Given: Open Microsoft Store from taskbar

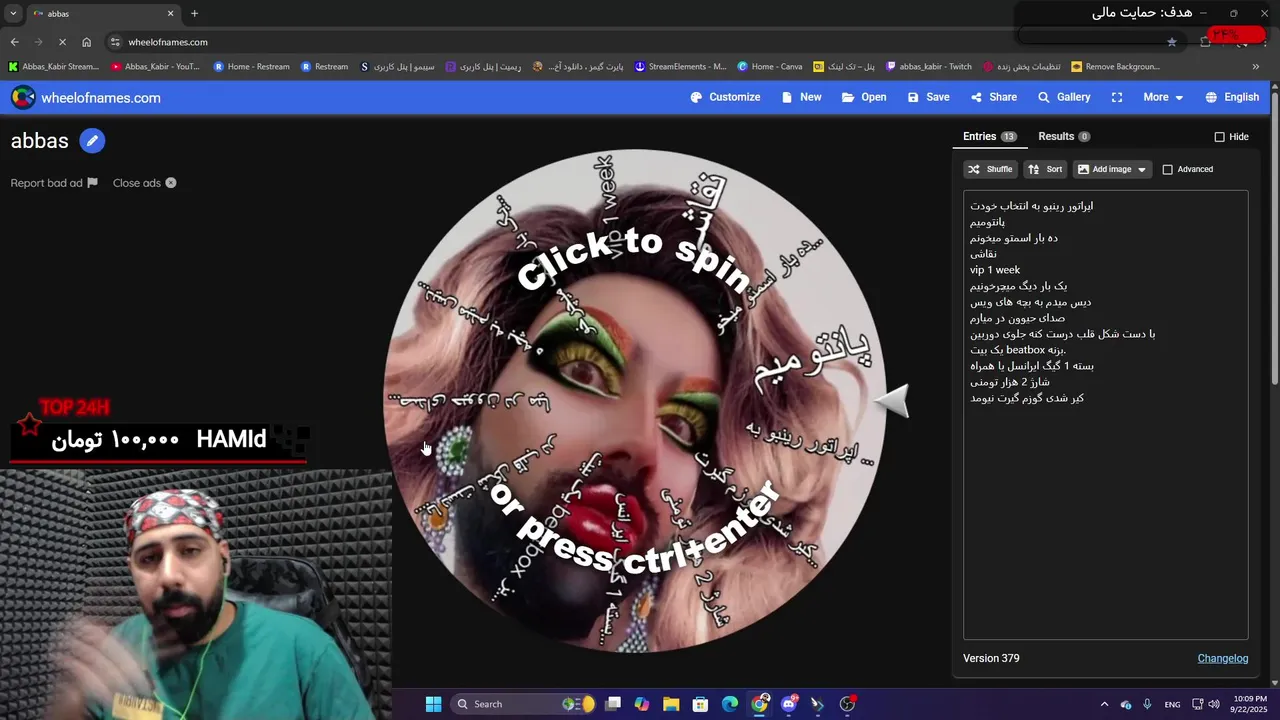Looking at the screenshot, I should (x=700, y=704).
